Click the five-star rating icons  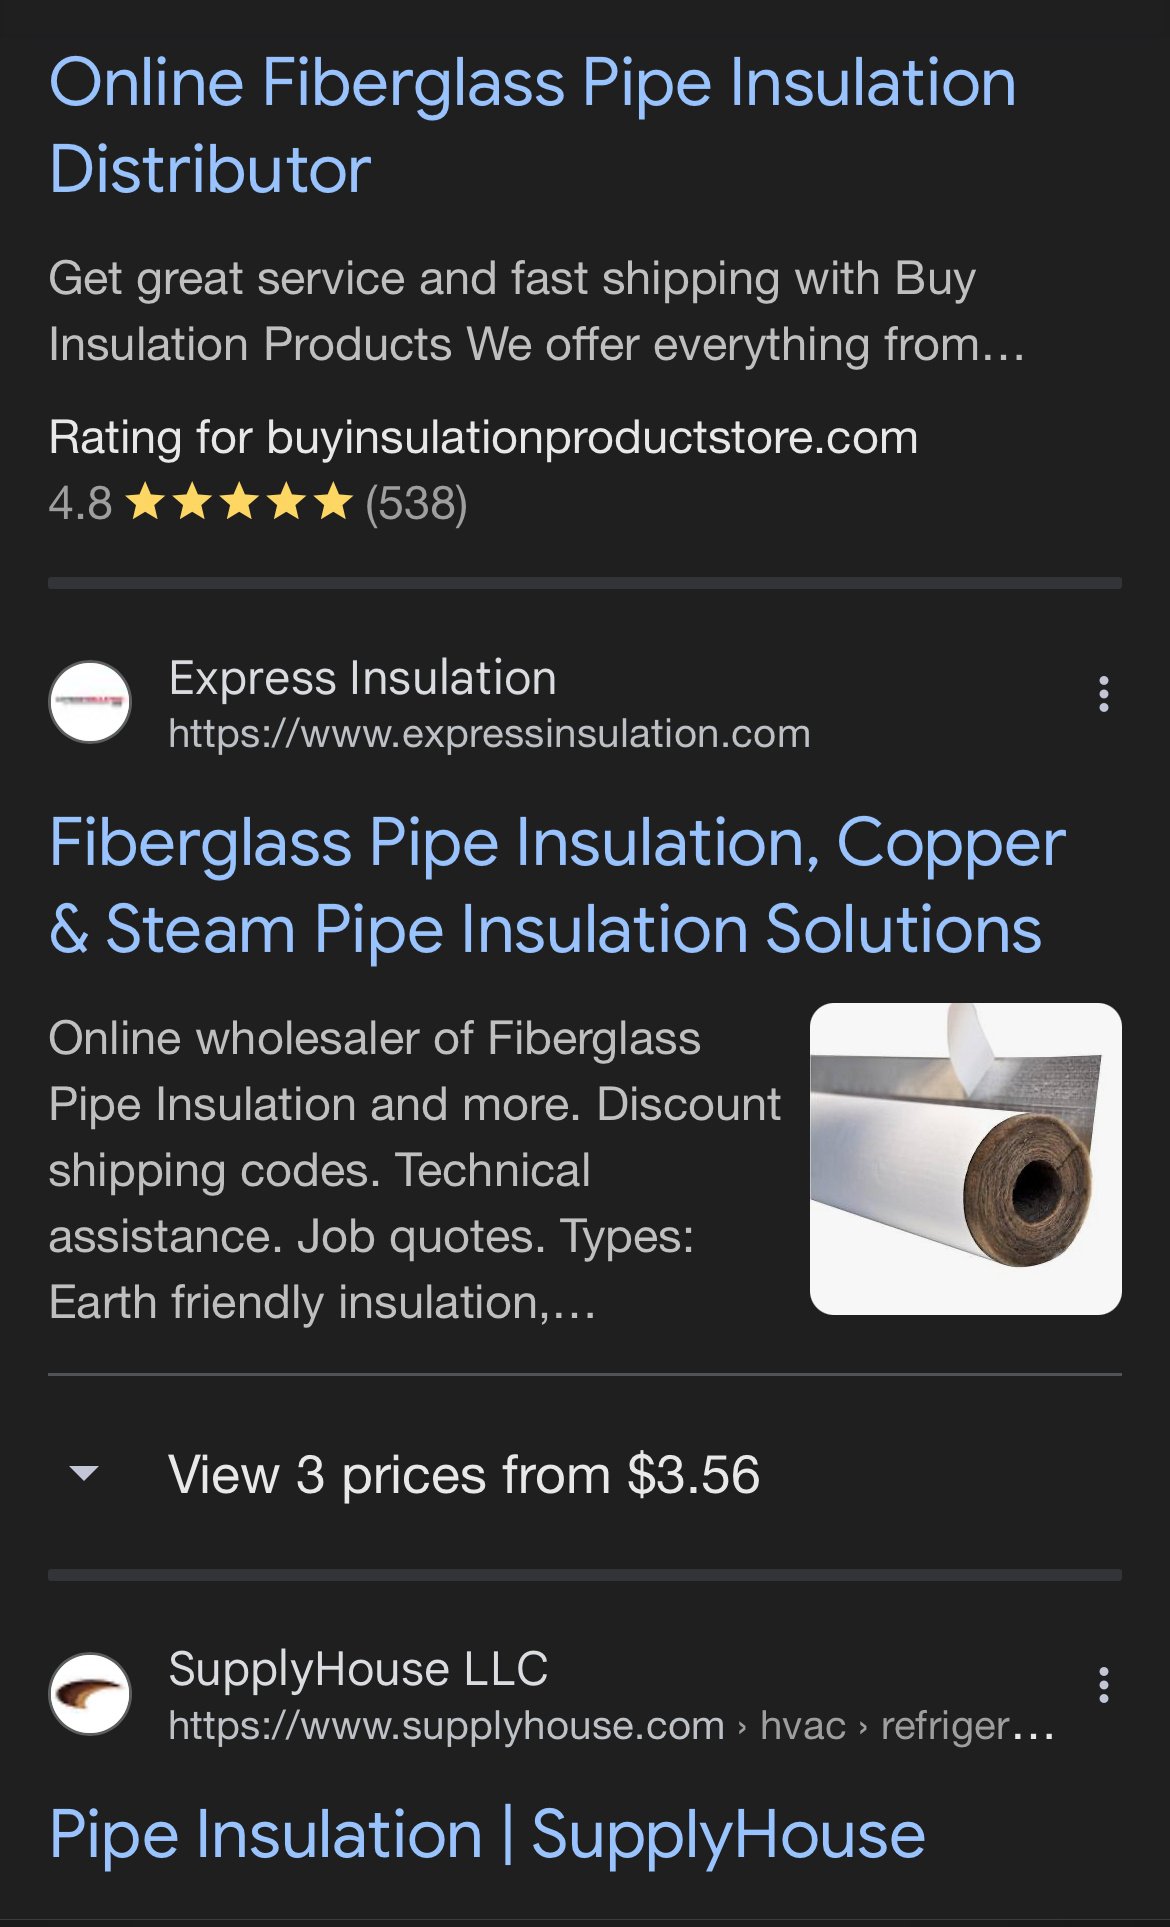tap(240, 503)
